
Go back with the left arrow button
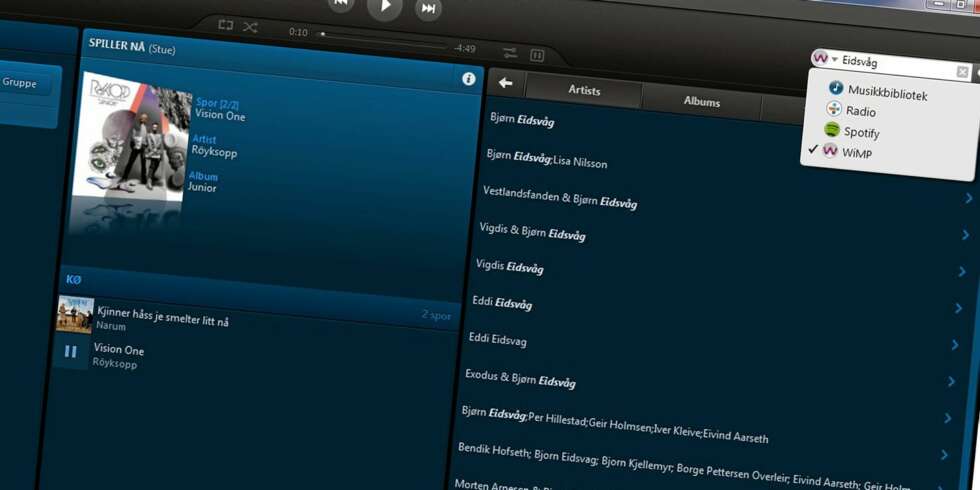tap(506, 82)
